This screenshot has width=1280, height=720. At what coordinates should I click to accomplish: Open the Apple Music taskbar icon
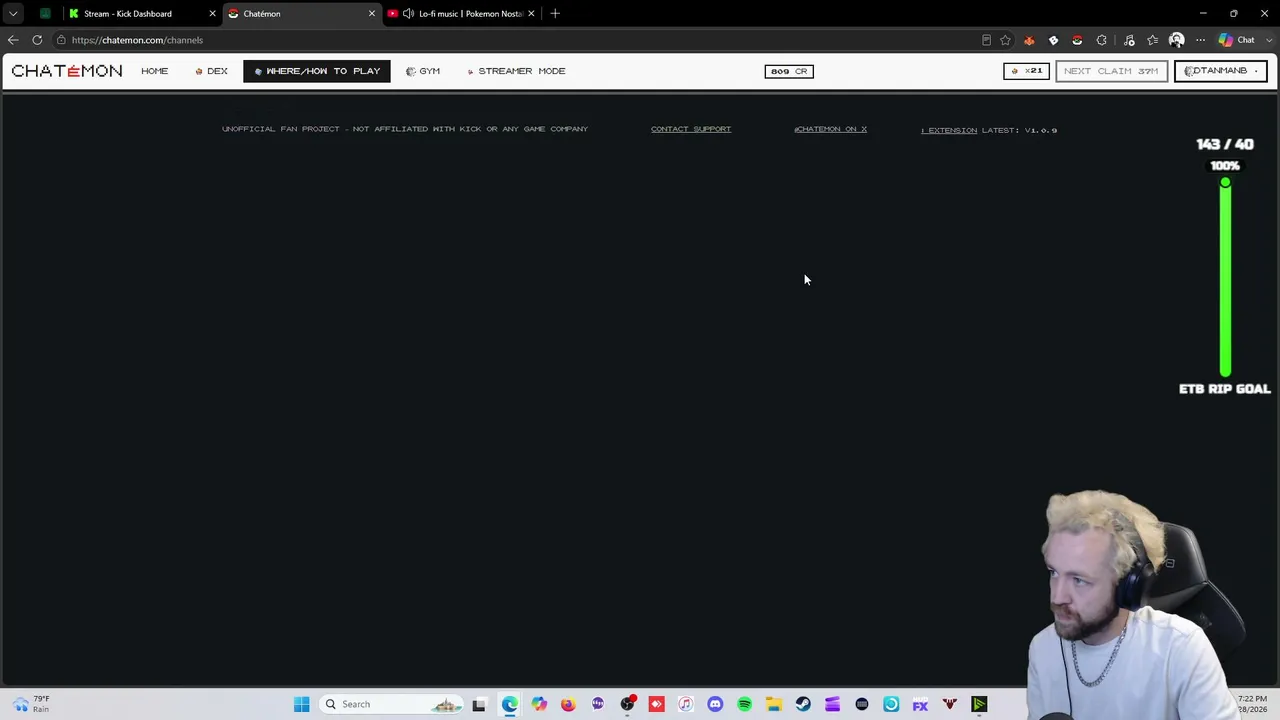pyautogui.click(x=685, y=704)
